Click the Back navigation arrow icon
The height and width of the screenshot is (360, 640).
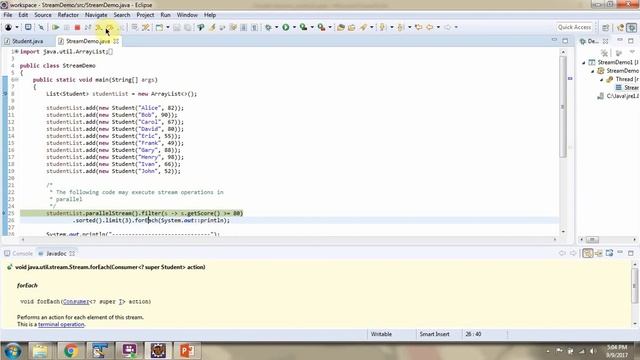(429, 27)
